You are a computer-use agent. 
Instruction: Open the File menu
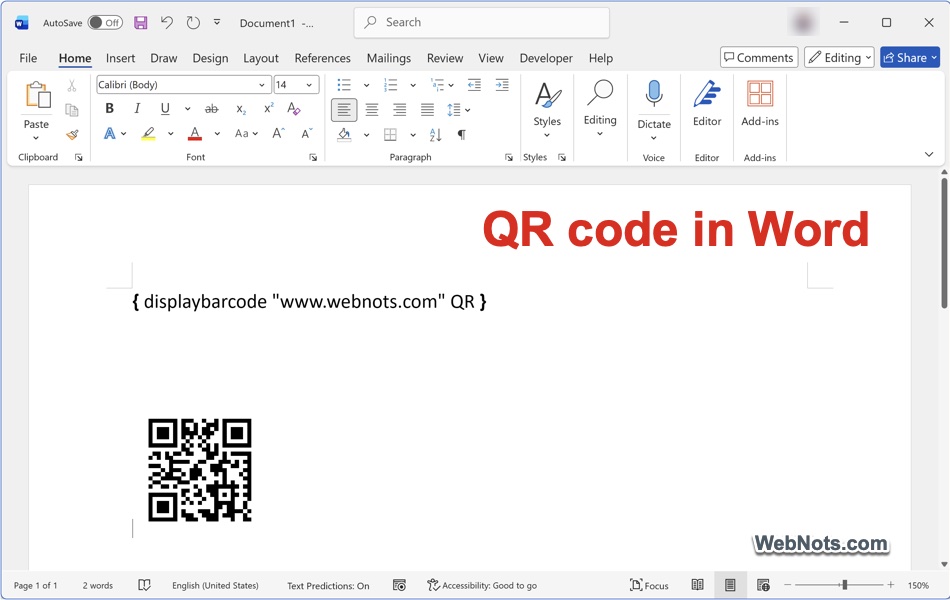pos(28,58)
